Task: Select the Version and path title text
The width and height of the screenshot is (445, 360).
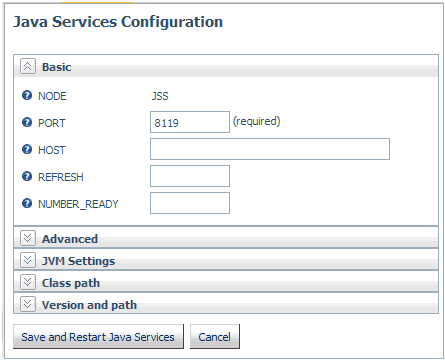Action: [89, 305]
